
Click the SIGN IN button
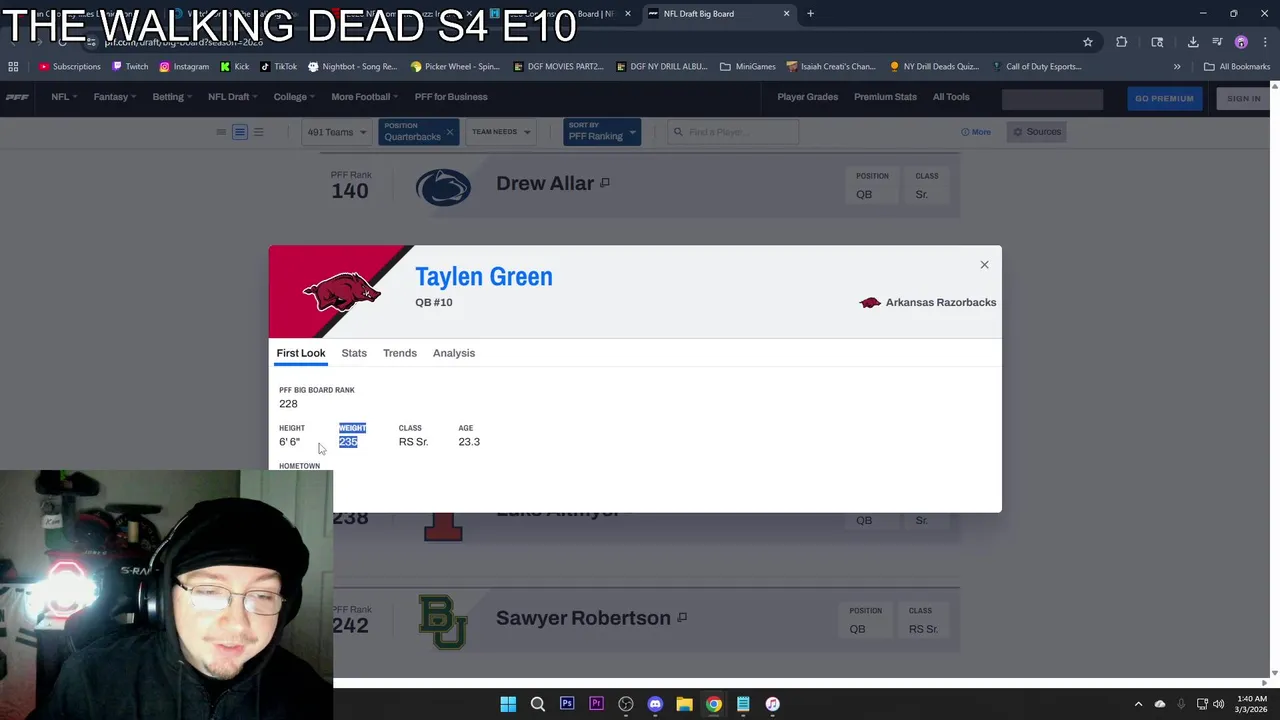(x=1244, y=98)
